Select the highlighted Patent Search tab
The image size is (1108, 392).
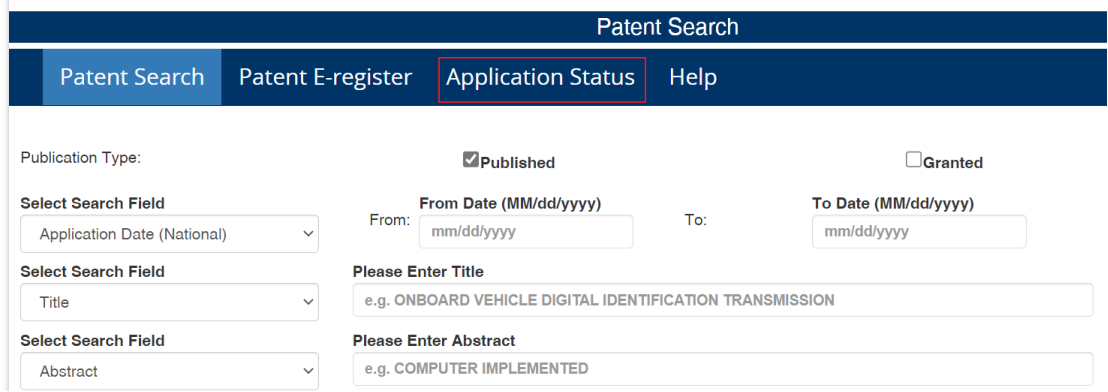point(132,77)
